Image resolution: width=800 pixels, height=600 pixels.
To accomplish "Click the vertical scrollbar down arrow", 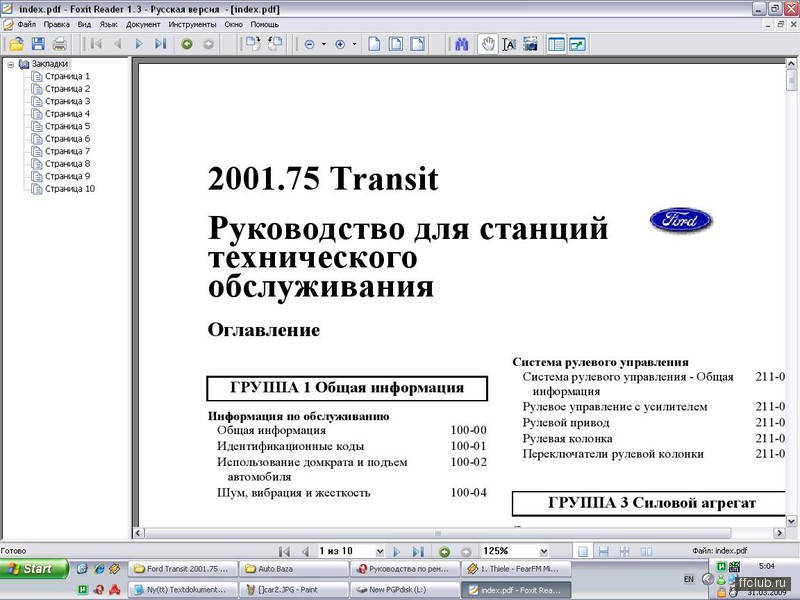I will 791,521.
